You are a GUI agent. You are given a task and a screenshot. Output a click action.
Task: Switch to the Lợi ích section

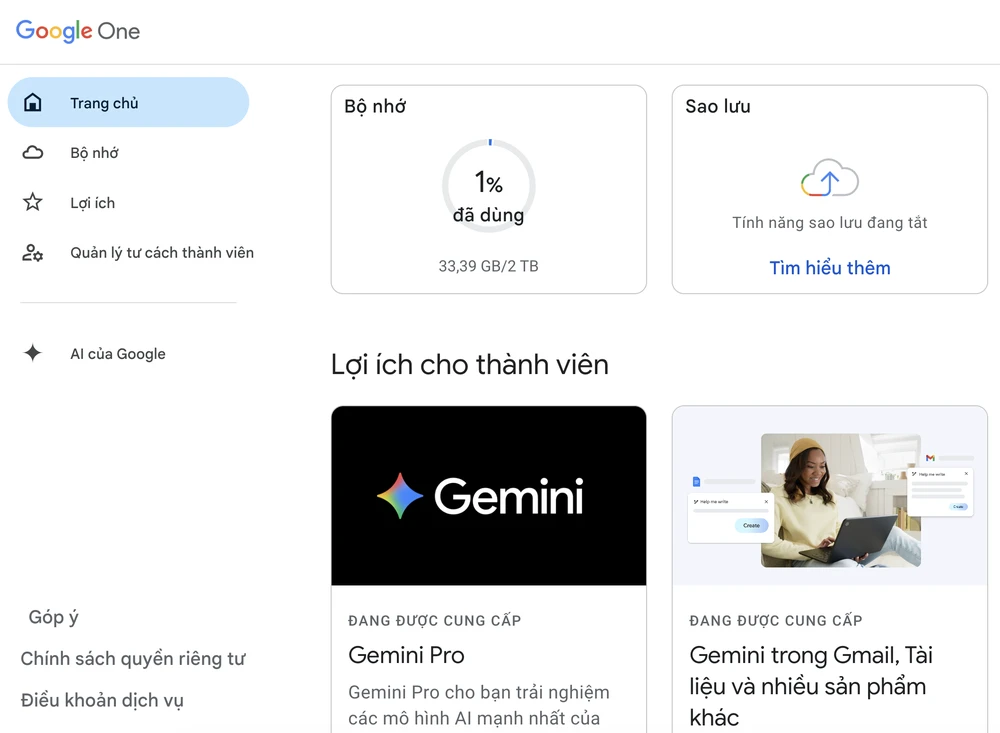92,202
